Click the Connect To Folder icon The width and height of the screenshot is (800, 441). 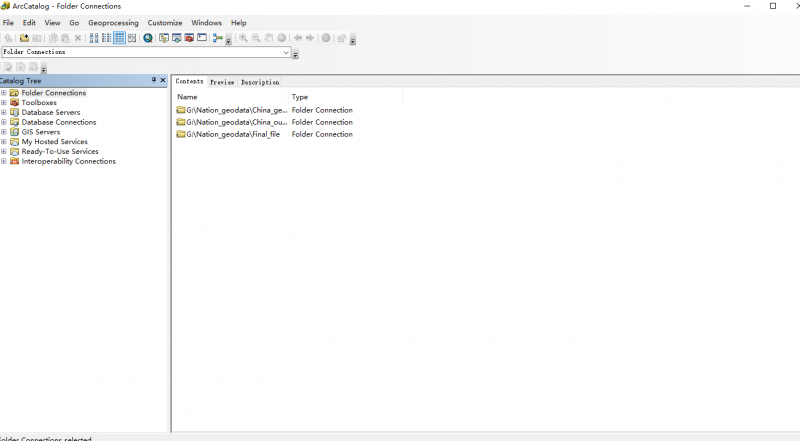pos(24,38)
